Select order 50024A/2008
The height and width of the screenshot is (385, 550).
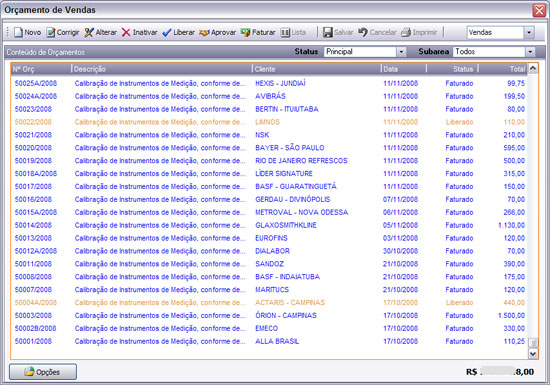tap(36, 96)
